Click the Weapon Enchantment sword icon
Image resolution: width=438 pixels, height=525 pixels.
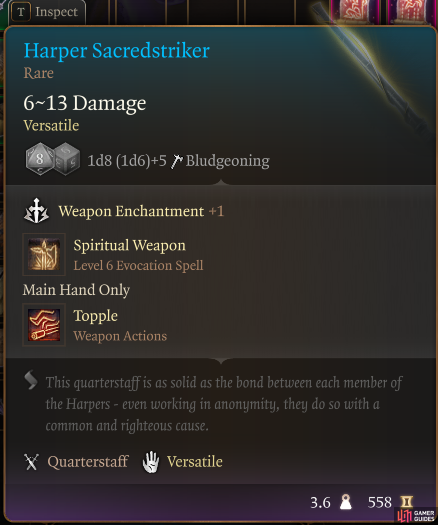pos(36,211)
